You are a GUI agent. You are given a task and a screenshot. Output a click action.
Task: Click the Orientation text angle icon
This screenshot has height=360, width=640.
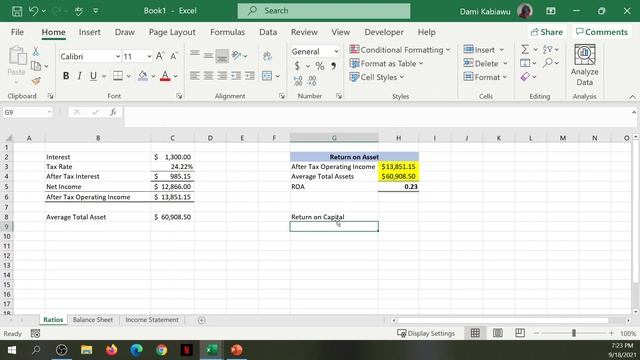point(236,56)
